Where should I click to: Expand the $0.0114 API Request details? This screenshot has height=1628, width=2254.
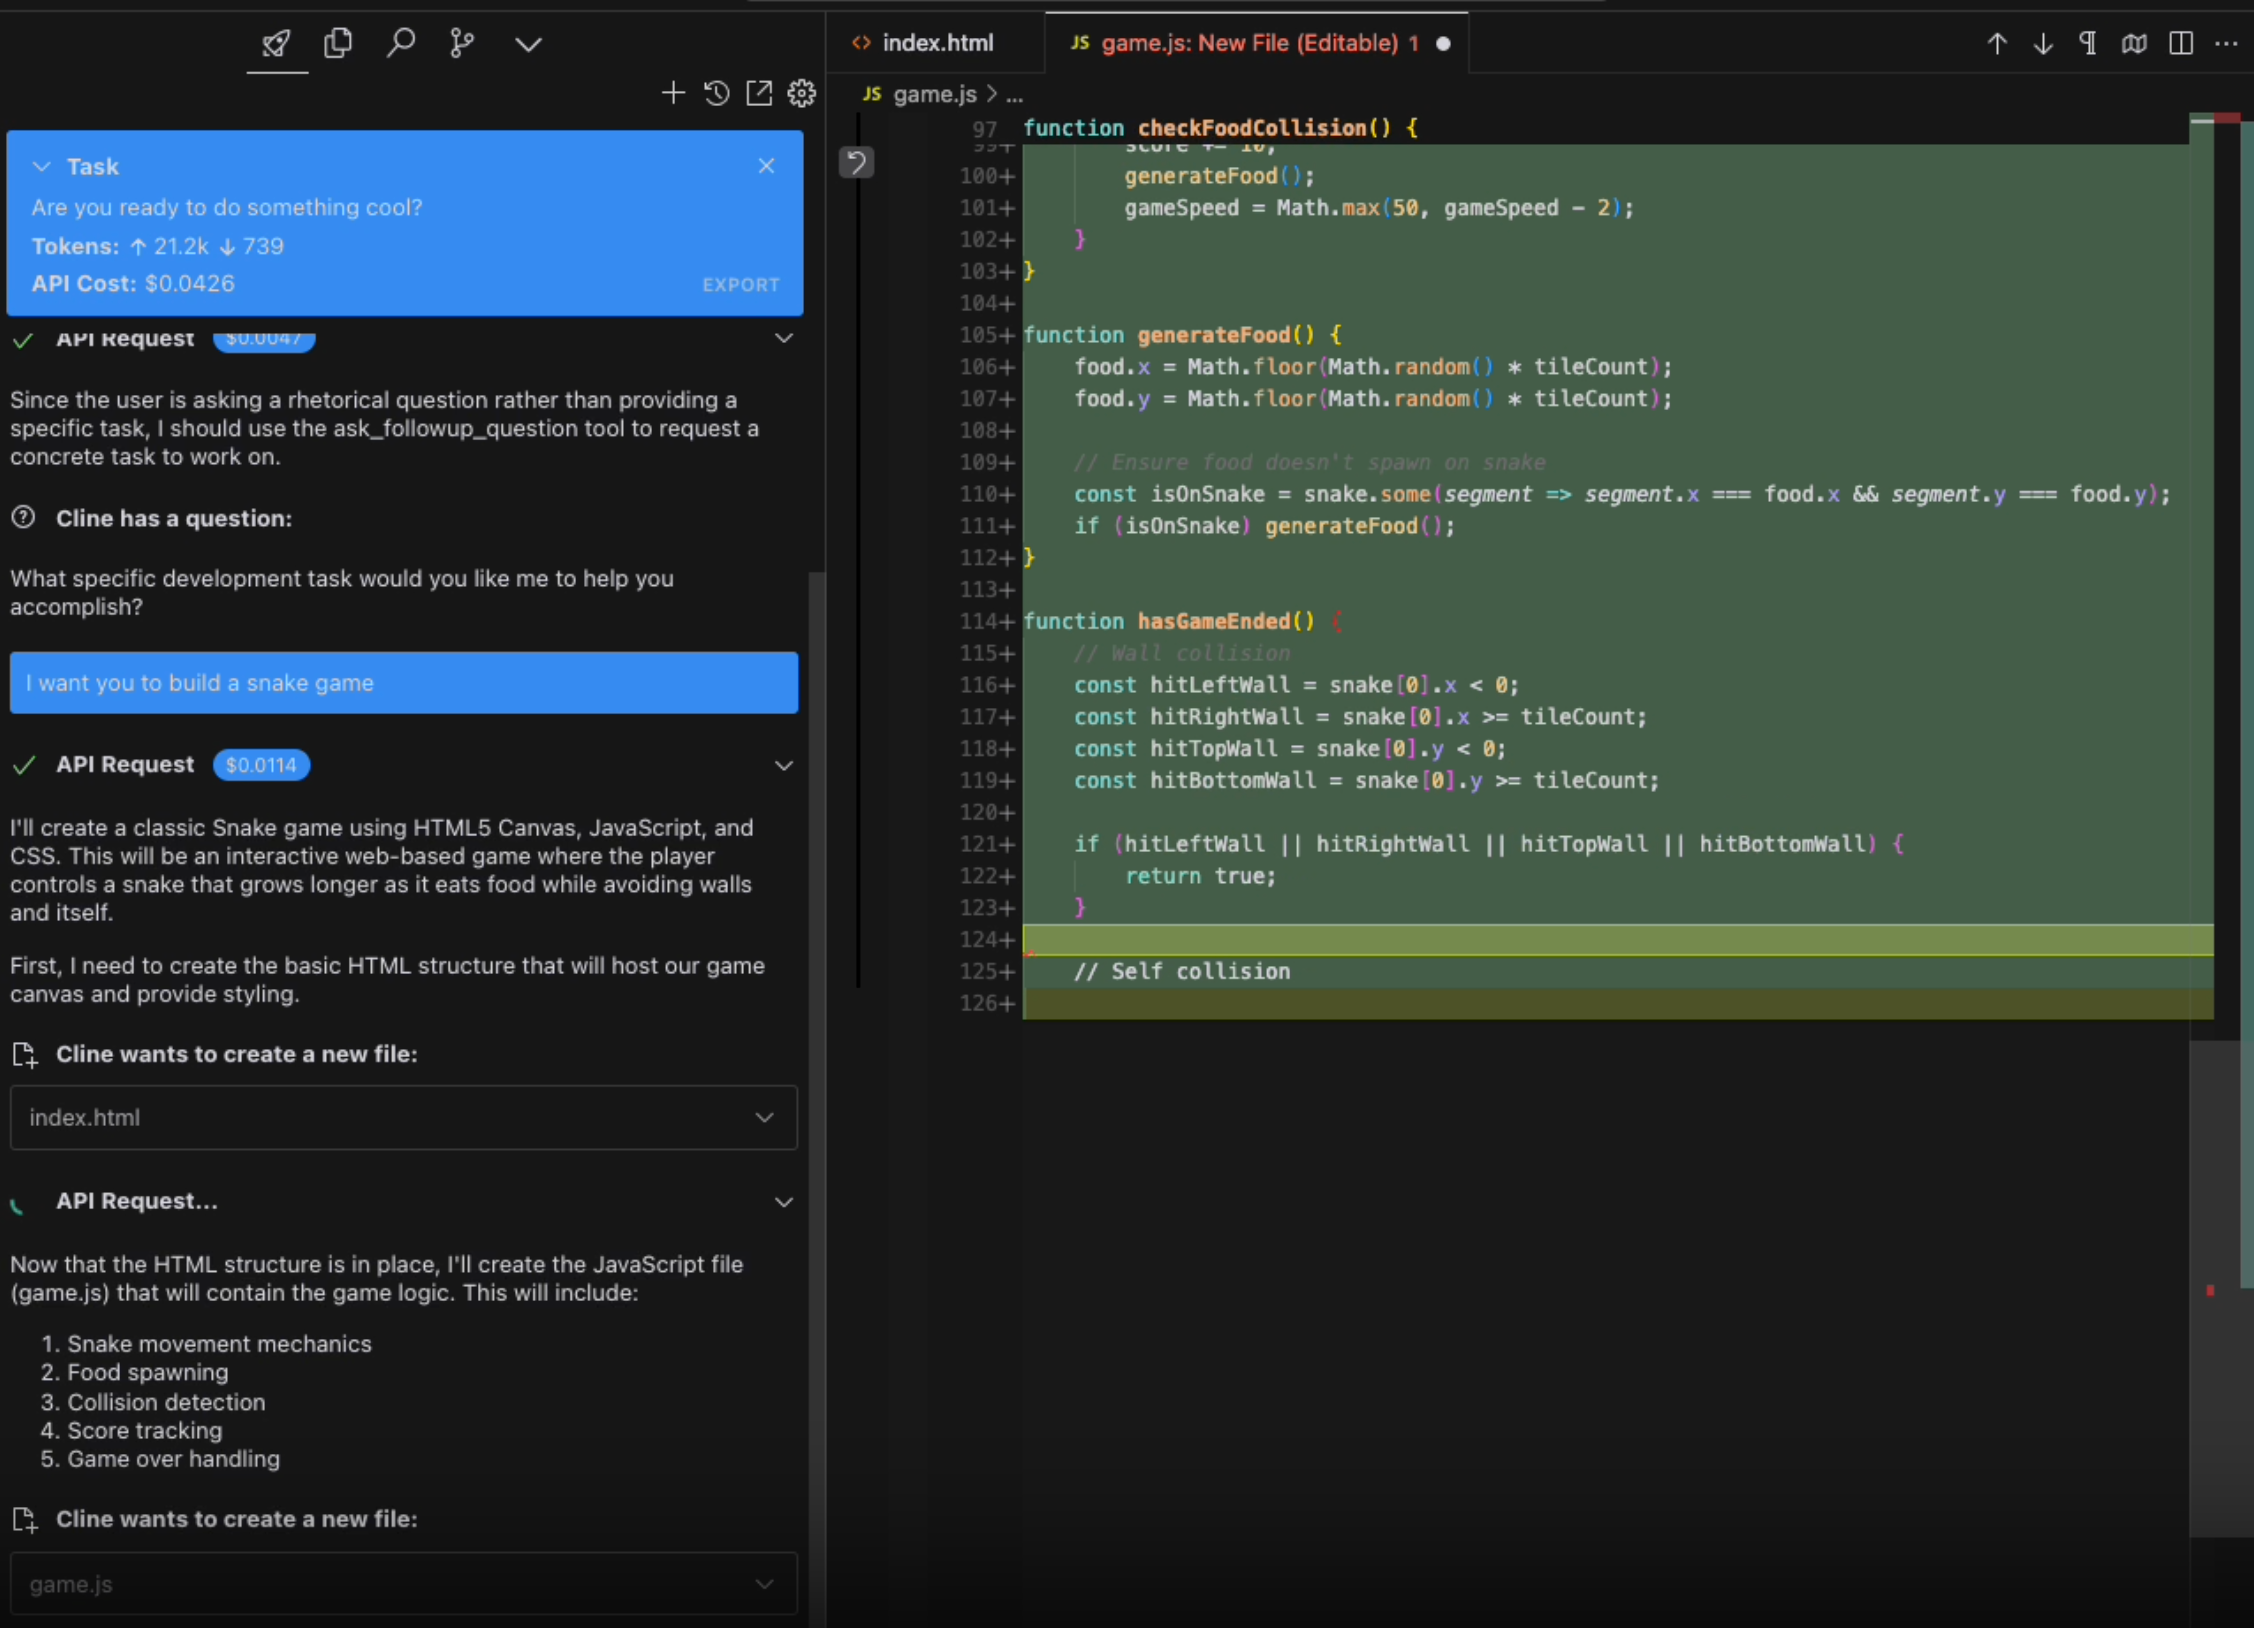(784, 765)
